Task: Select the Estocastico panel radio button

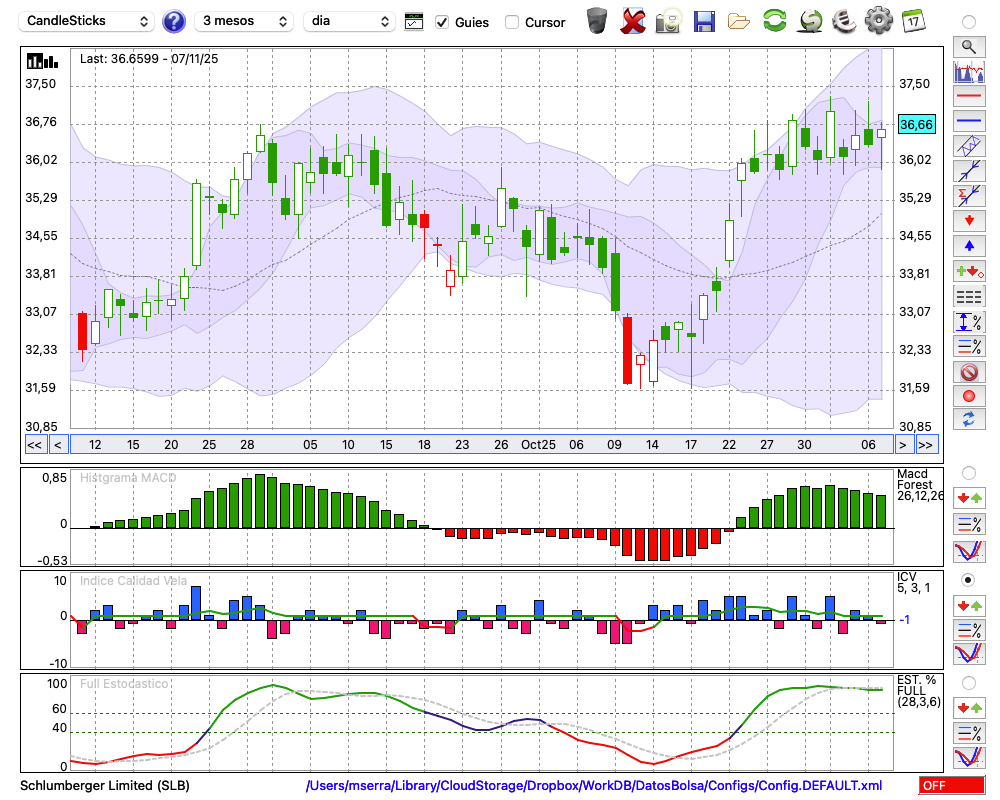Action: point(969,683)
